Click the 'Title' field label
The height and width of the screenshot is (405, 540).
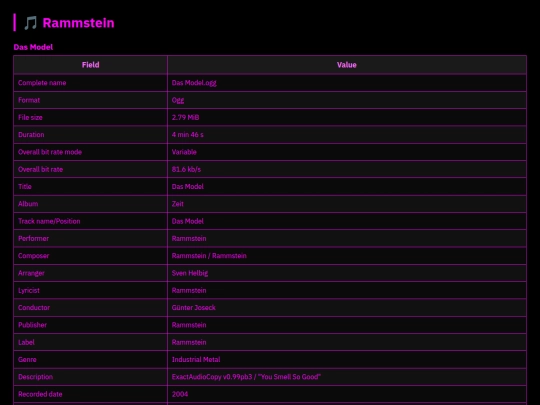click(x=25, y=186)
